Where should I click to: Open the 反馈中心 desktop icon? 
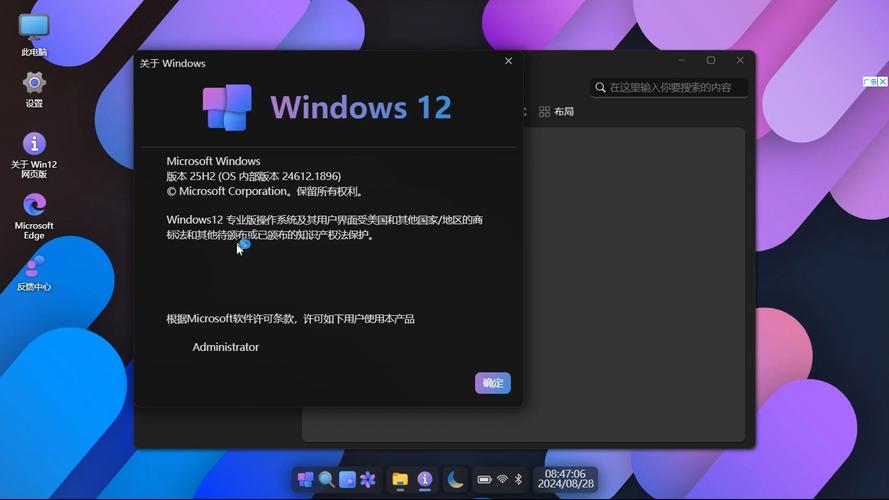(x=34, y=273)
